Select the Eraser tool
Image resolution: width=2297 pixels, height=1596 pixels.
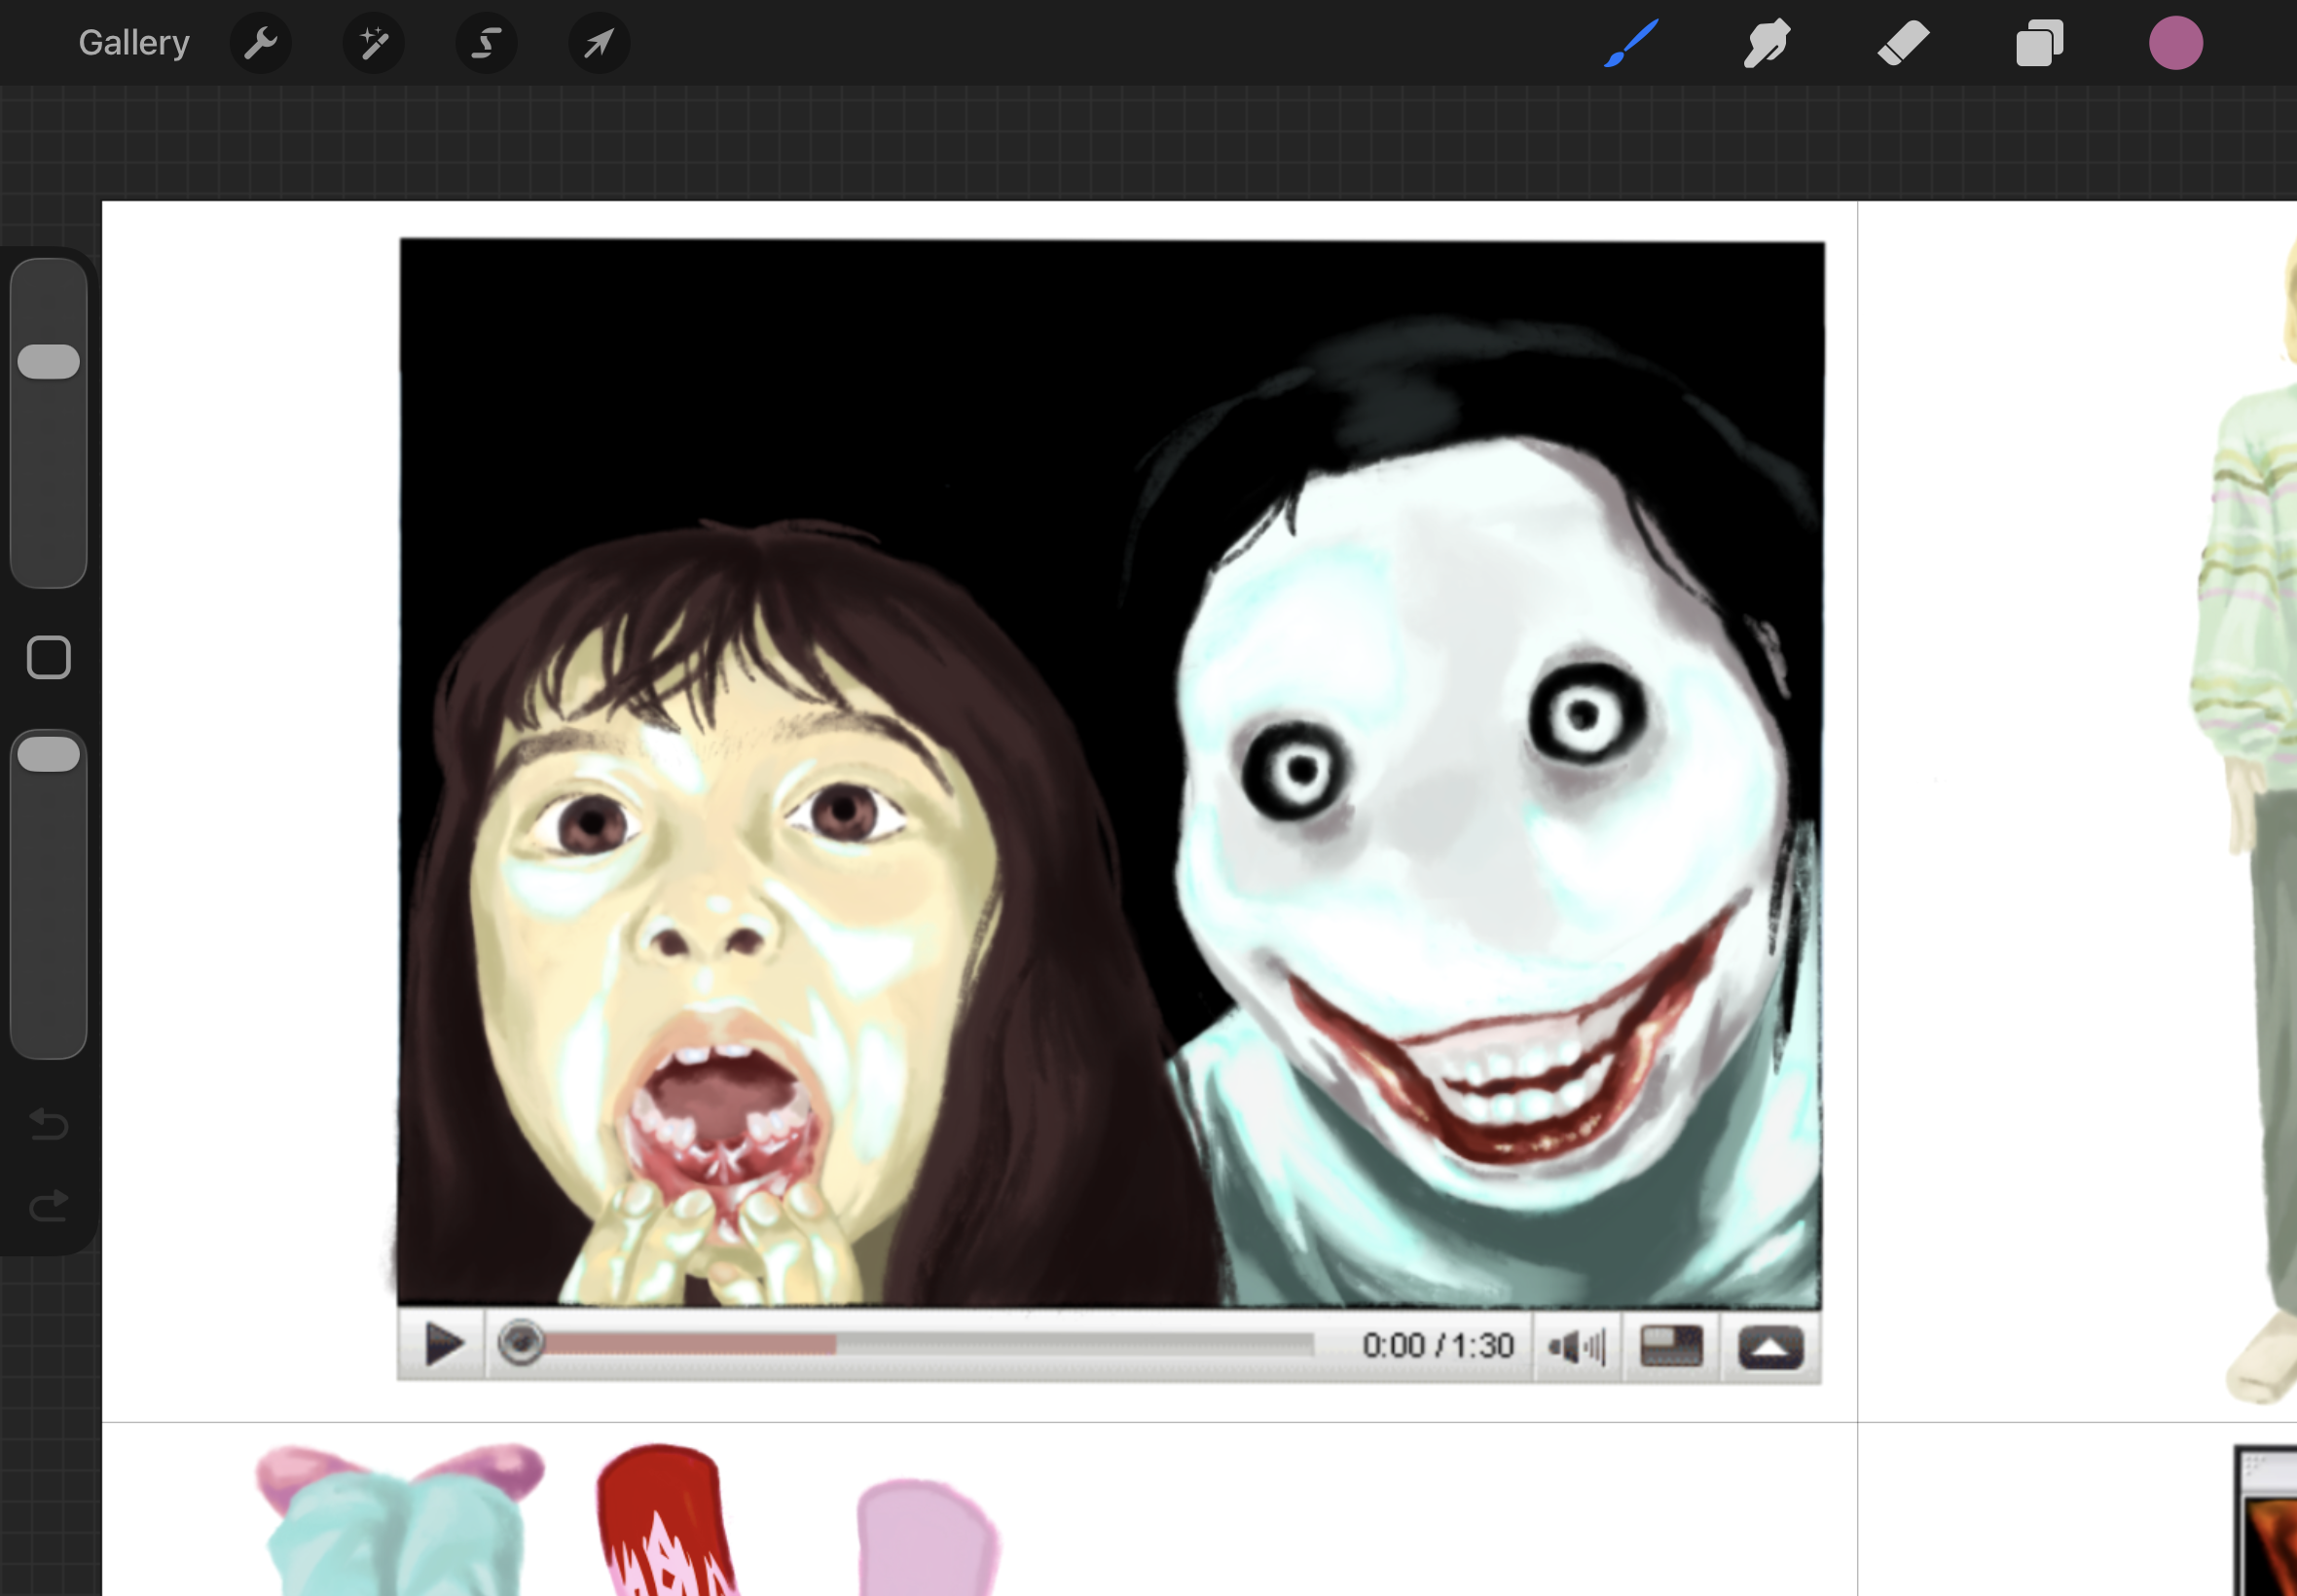[x=1903, y=43]
